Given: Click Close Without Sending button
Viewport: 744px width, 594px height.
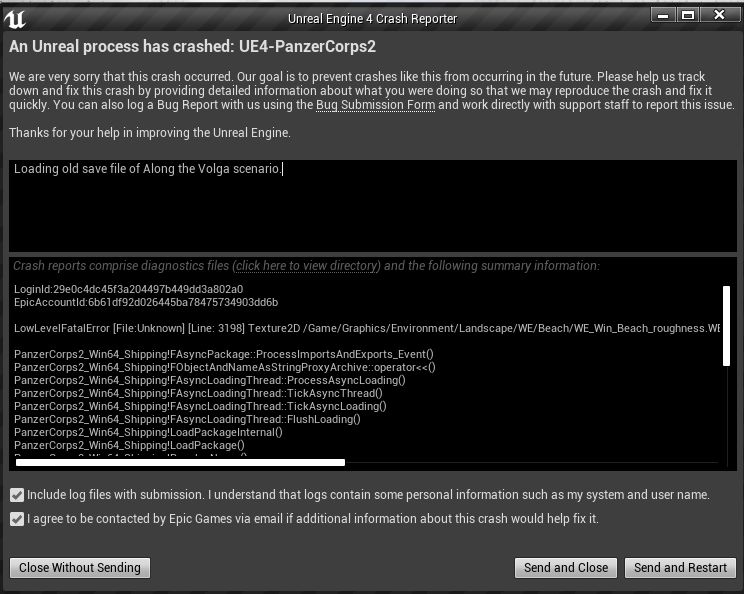Looking at the screenshot, I should point(80,568).
